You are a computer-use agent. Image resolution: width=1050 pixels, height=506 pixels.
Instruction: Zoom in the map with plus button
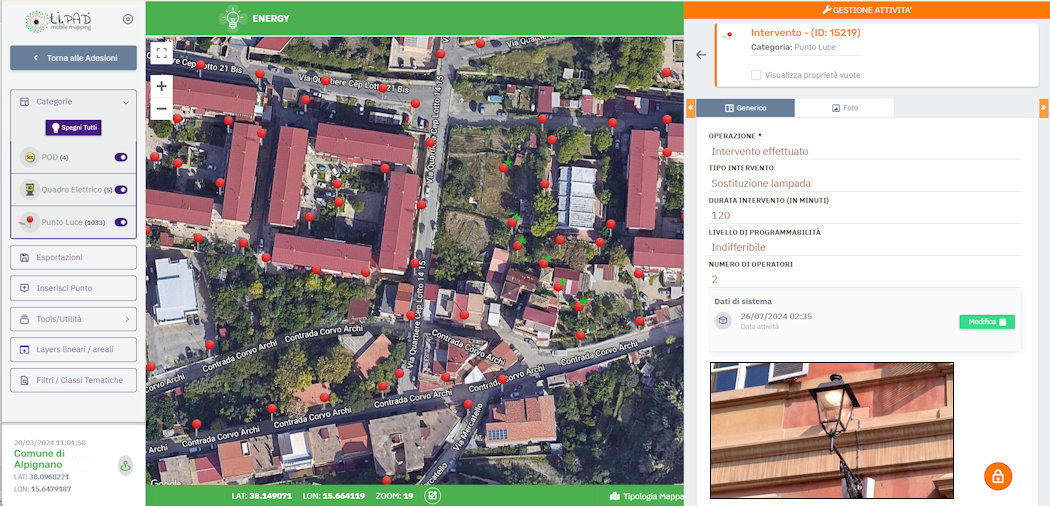coord(162,86)
